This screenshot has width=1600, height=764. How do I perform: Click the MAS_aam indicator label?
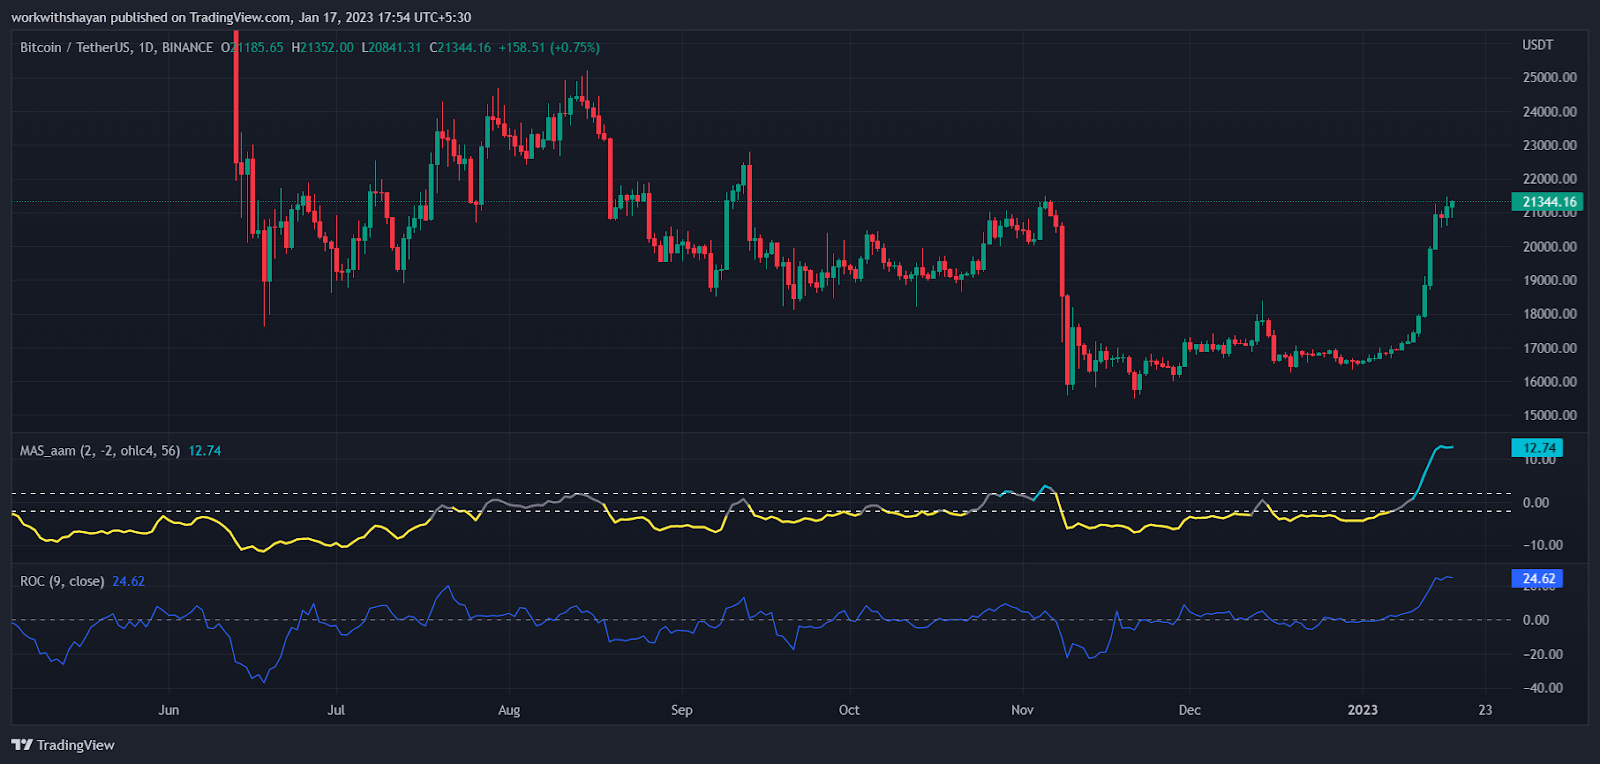100,451
